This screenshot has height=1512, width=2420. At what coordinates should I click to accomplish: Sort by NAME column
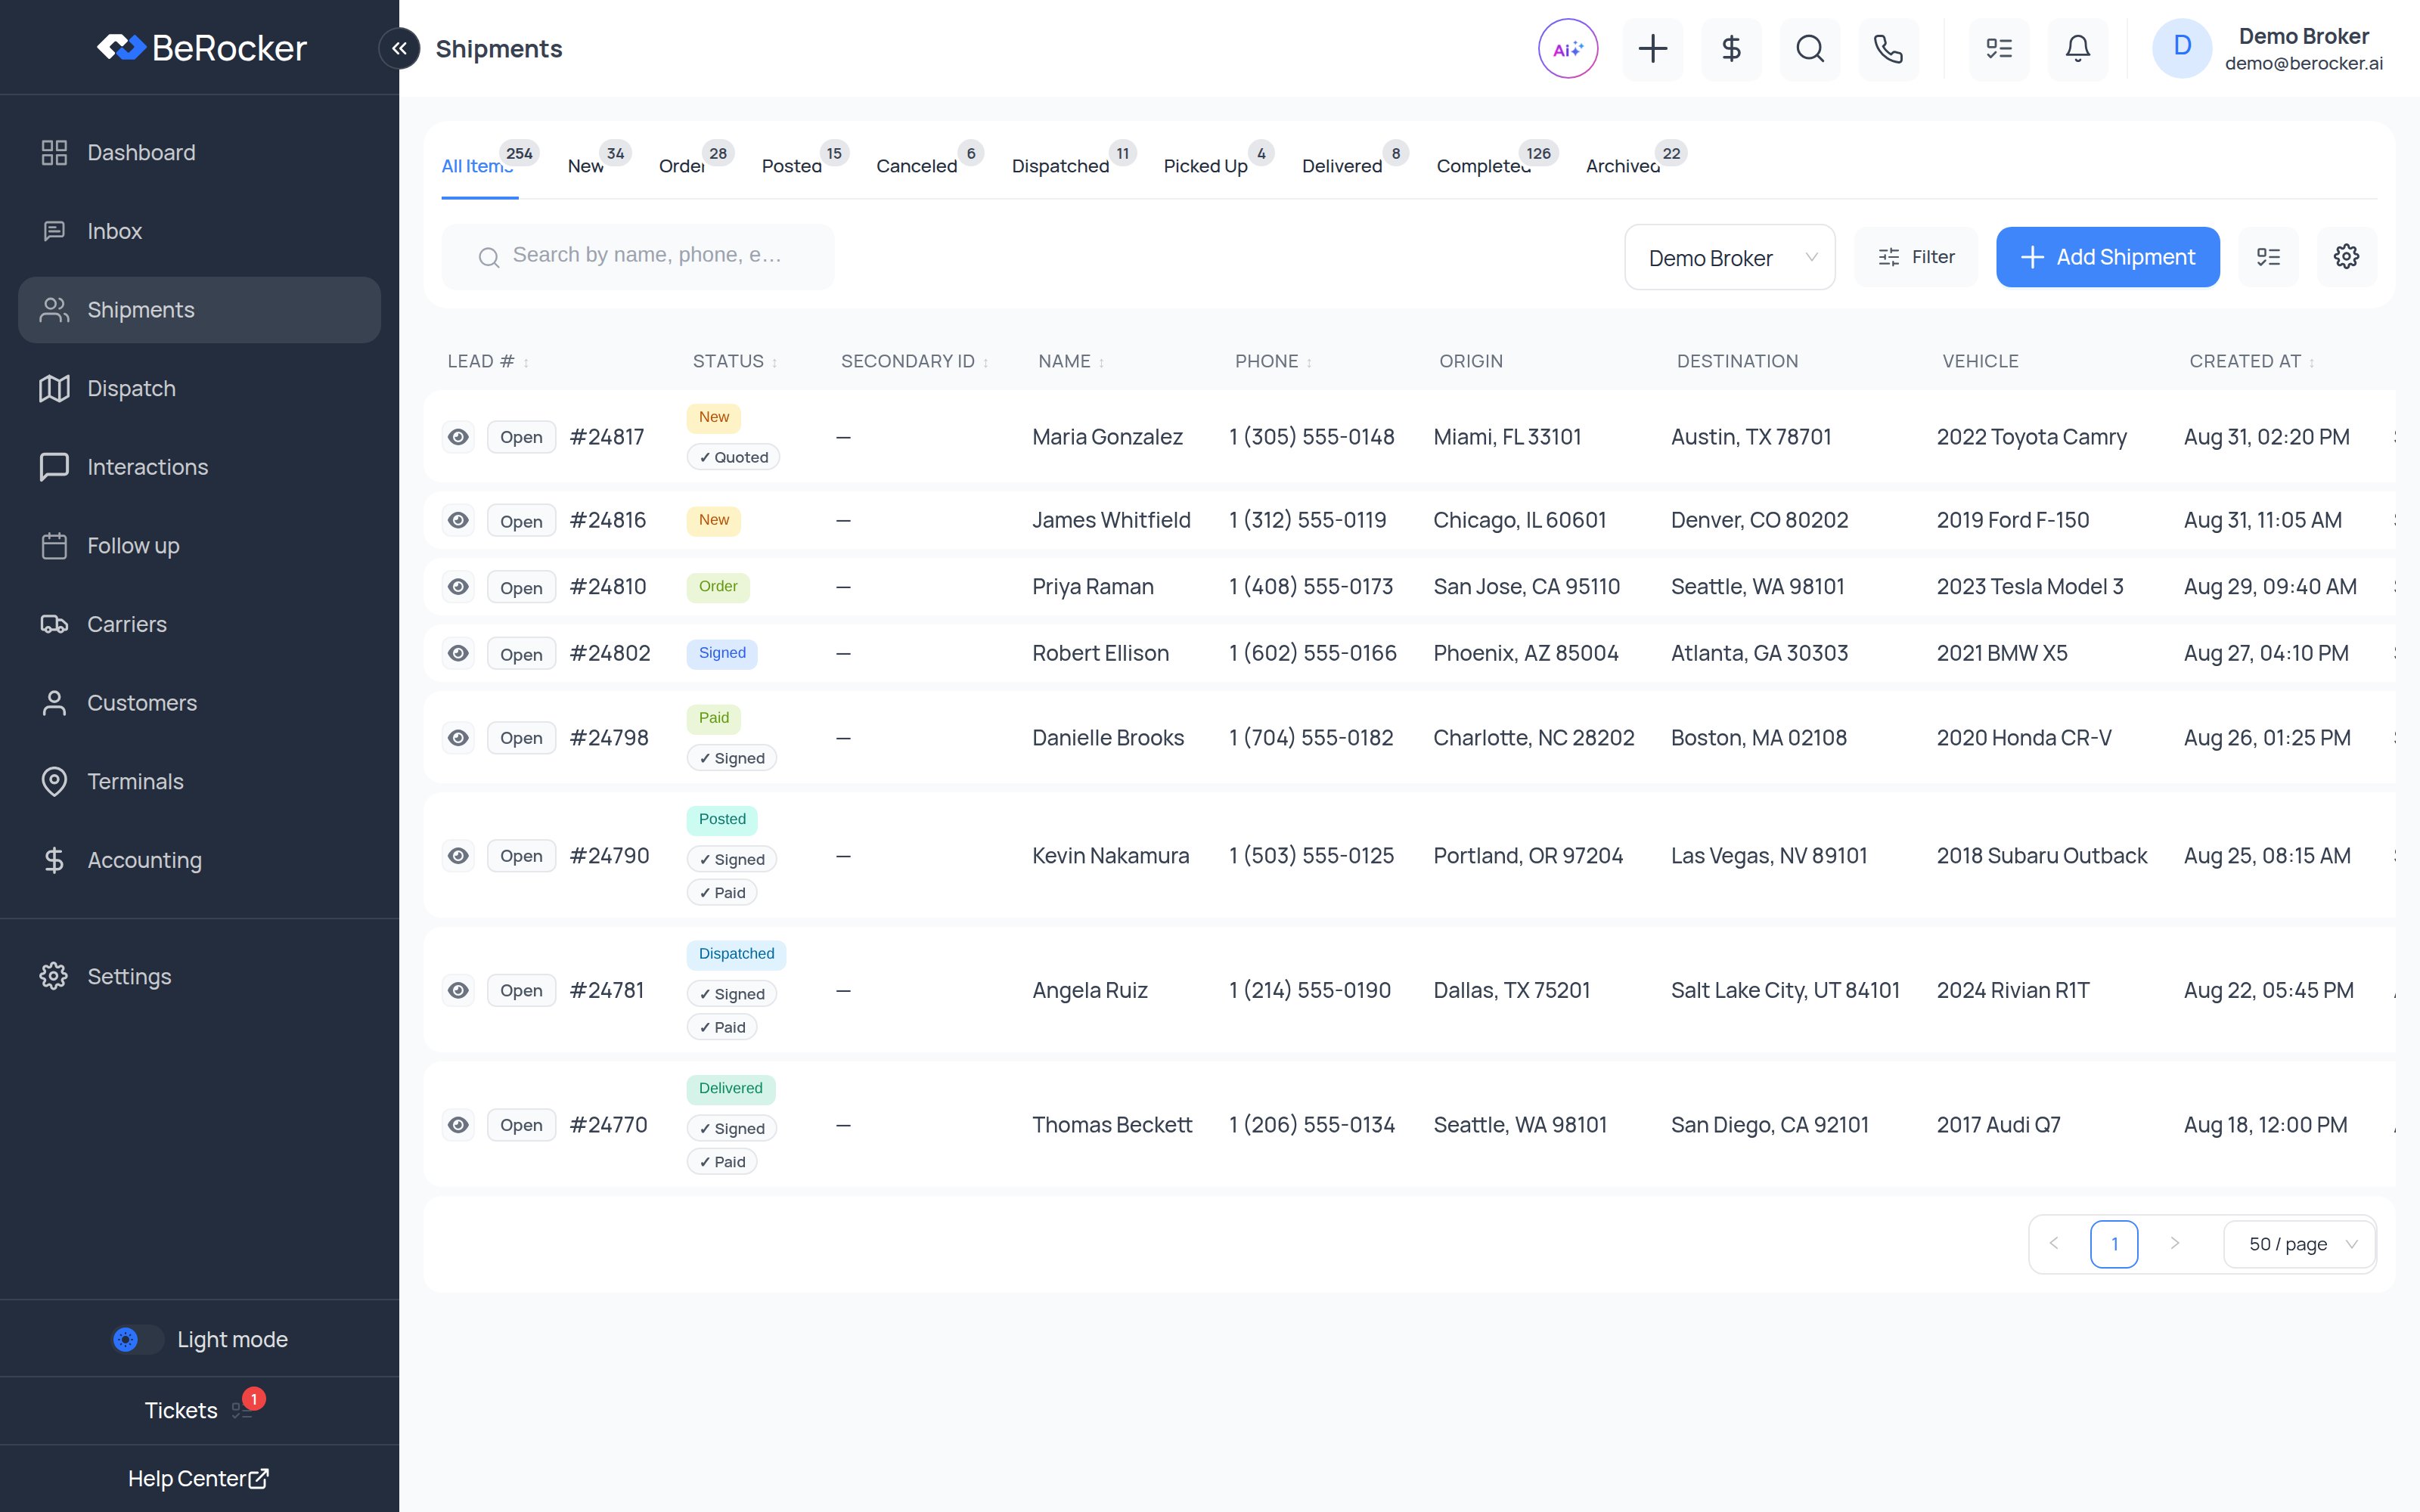click(1071, 361)
